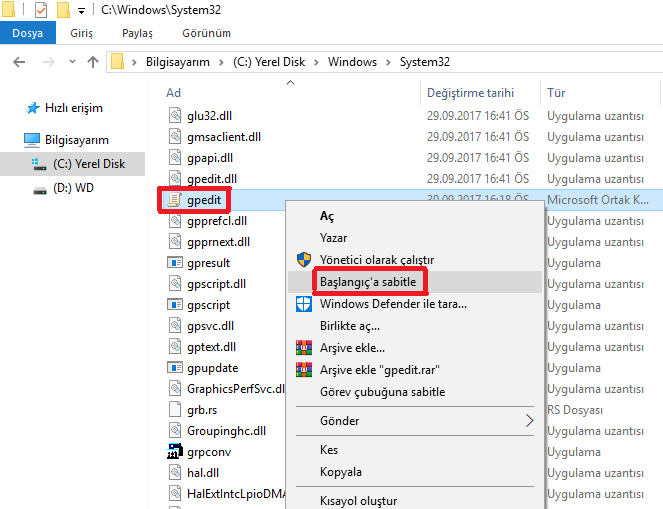Select (C:) Yerel Disk drive in sidebar
The width and height of the screenshot is (663, 509).
coord(72,164)
